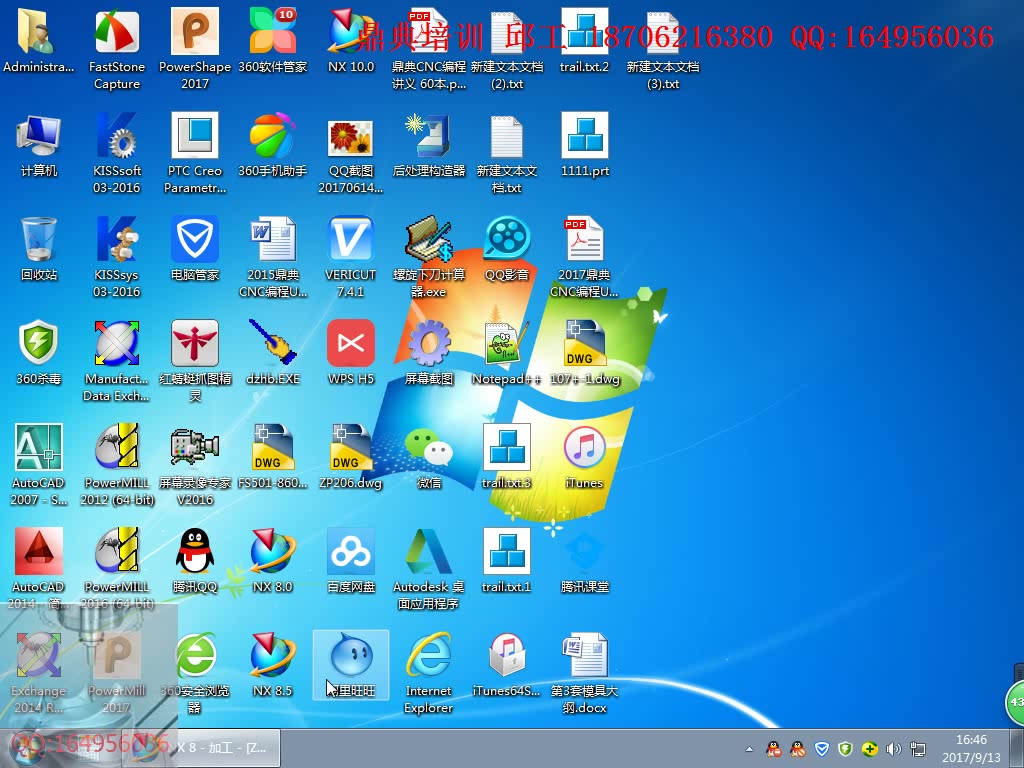Launch Autodesk 桌面应用程序
1024x768 pixels.
(x=428, y=568)
